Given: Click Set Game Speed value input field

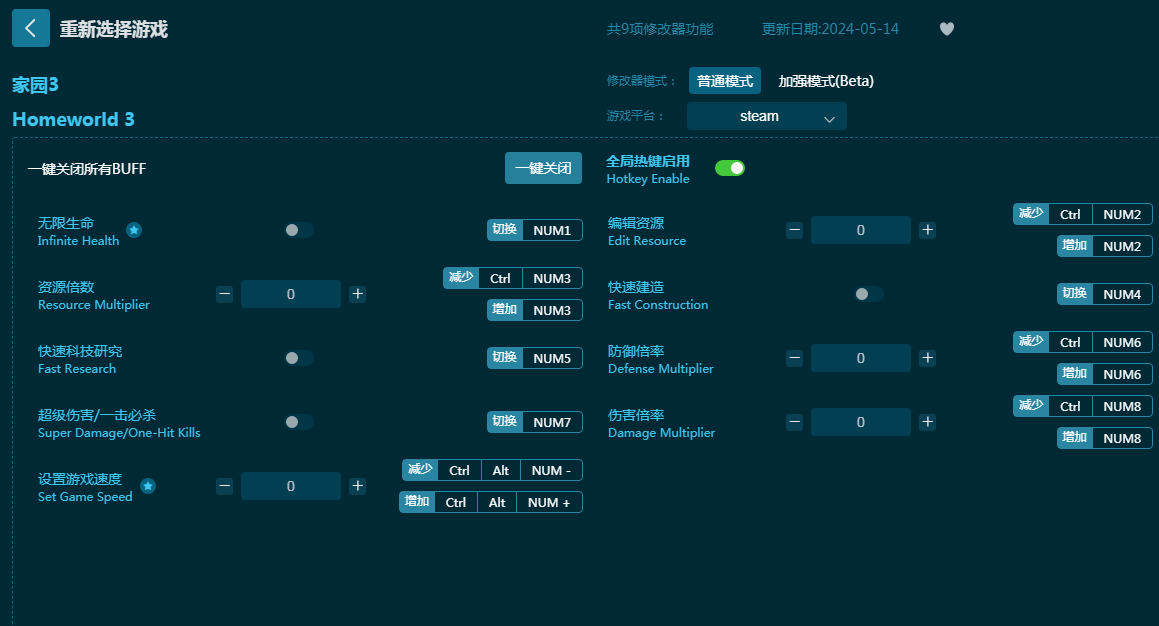Looking at the screenshot, I should coord(291,486).
